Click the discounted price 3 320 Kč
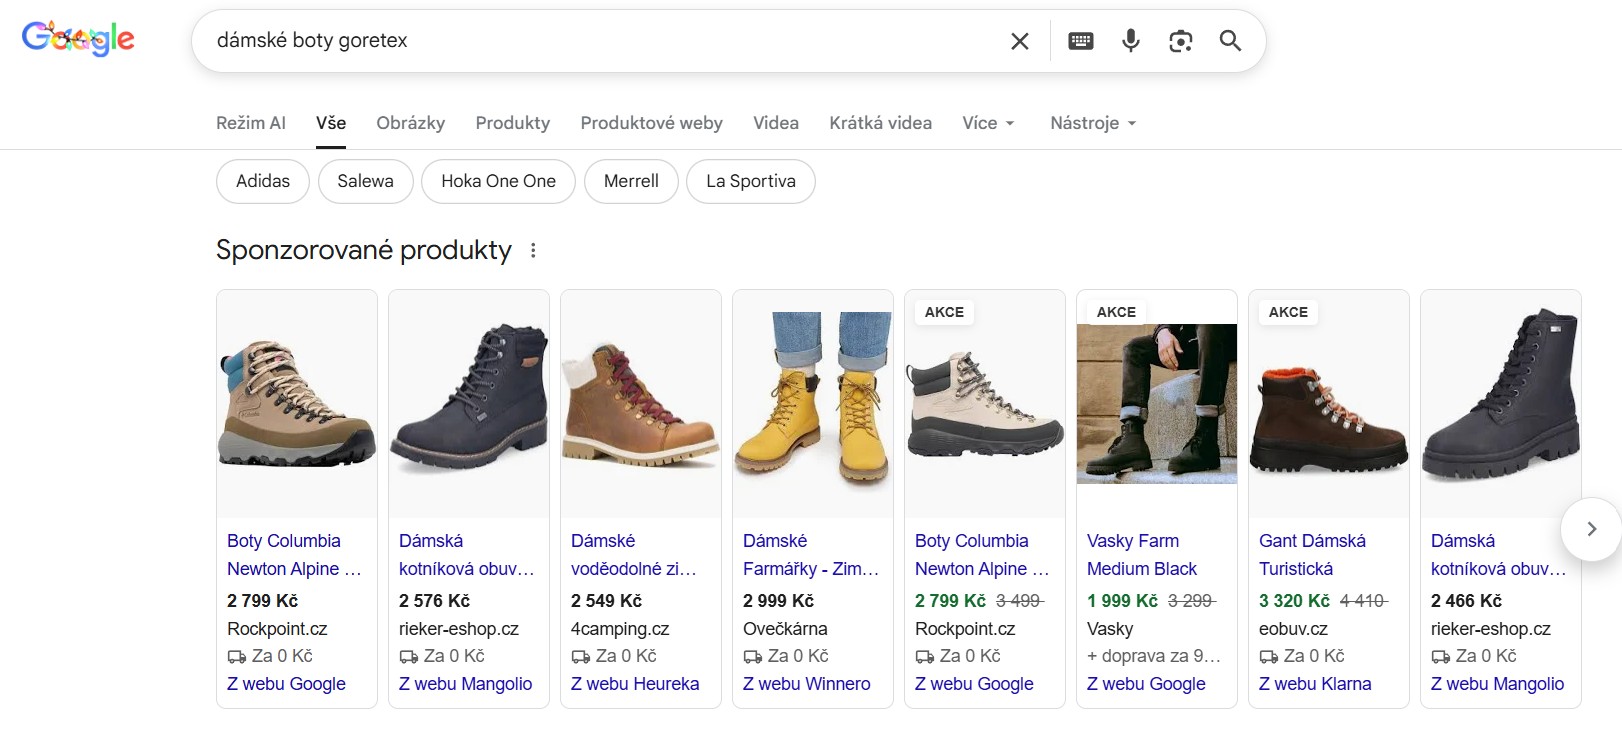 pos(1294,601)
